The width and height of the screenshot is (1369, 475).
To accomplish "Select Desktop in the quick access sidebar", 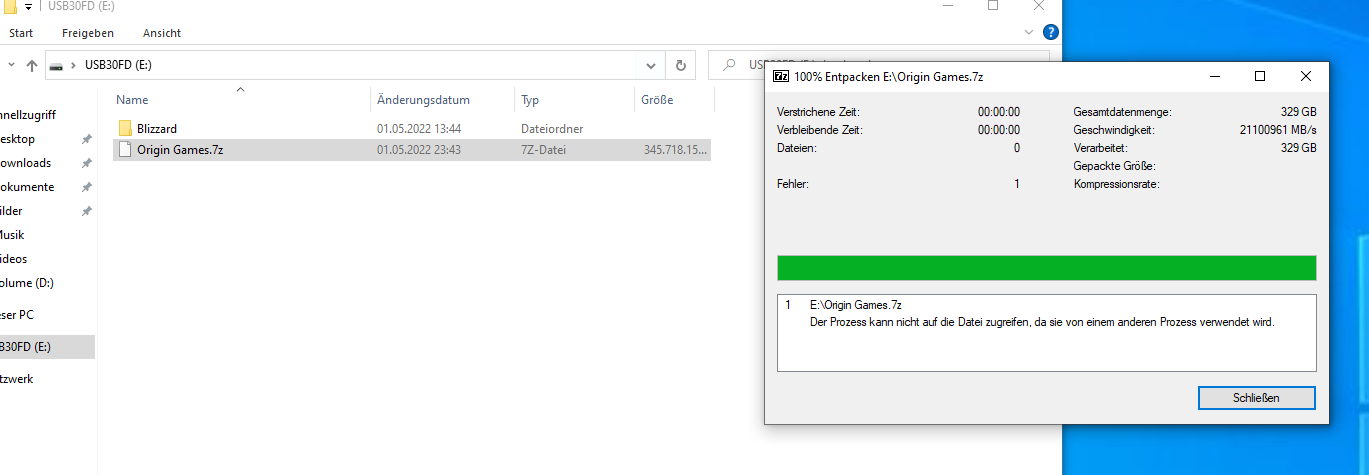I will pyautogui.click(x=18, y=139).
